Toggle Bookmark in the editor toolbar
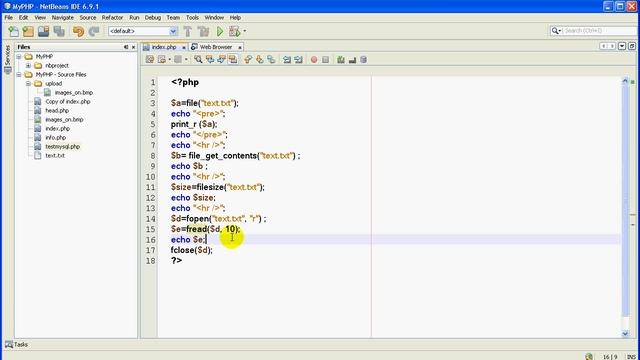Viewport: 640px width, 360px height. 271,60
